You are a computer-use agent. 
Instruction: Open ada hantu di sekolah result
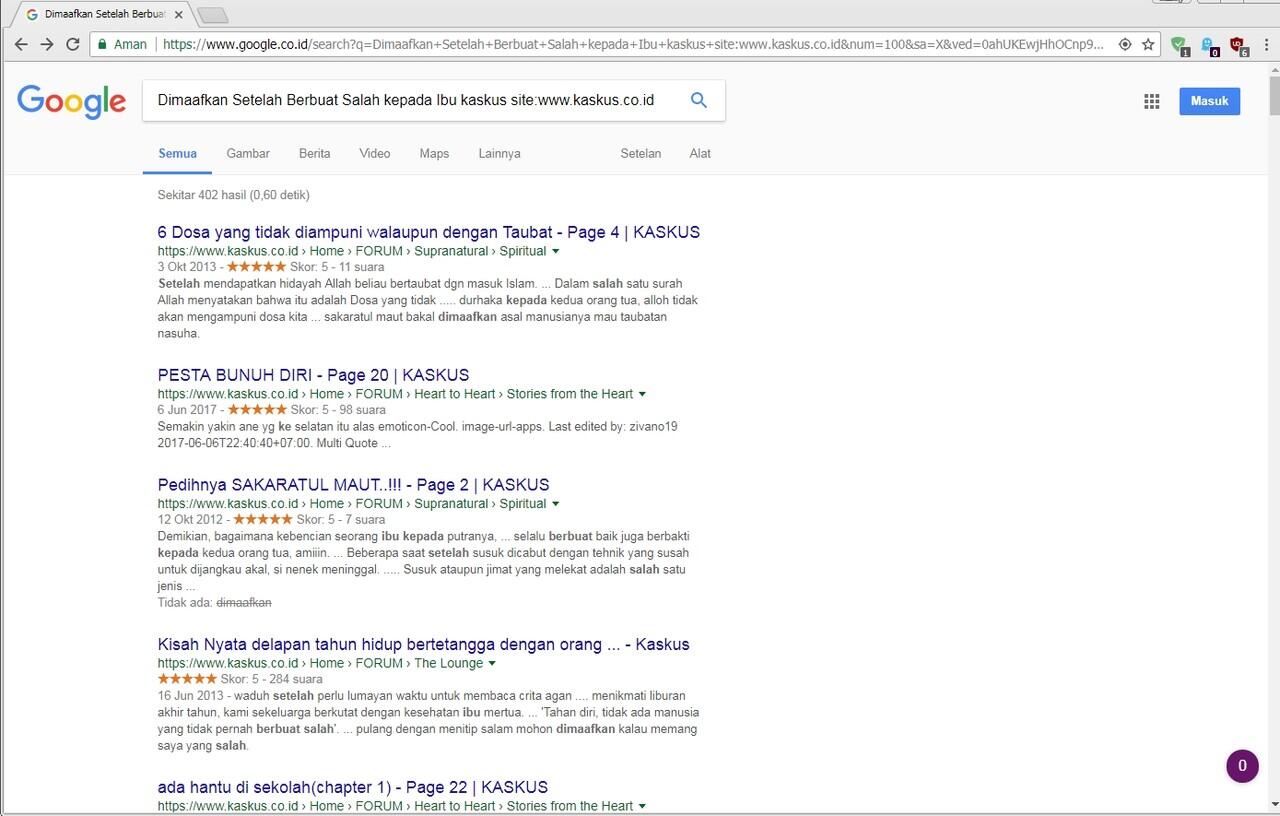(353, 787)
